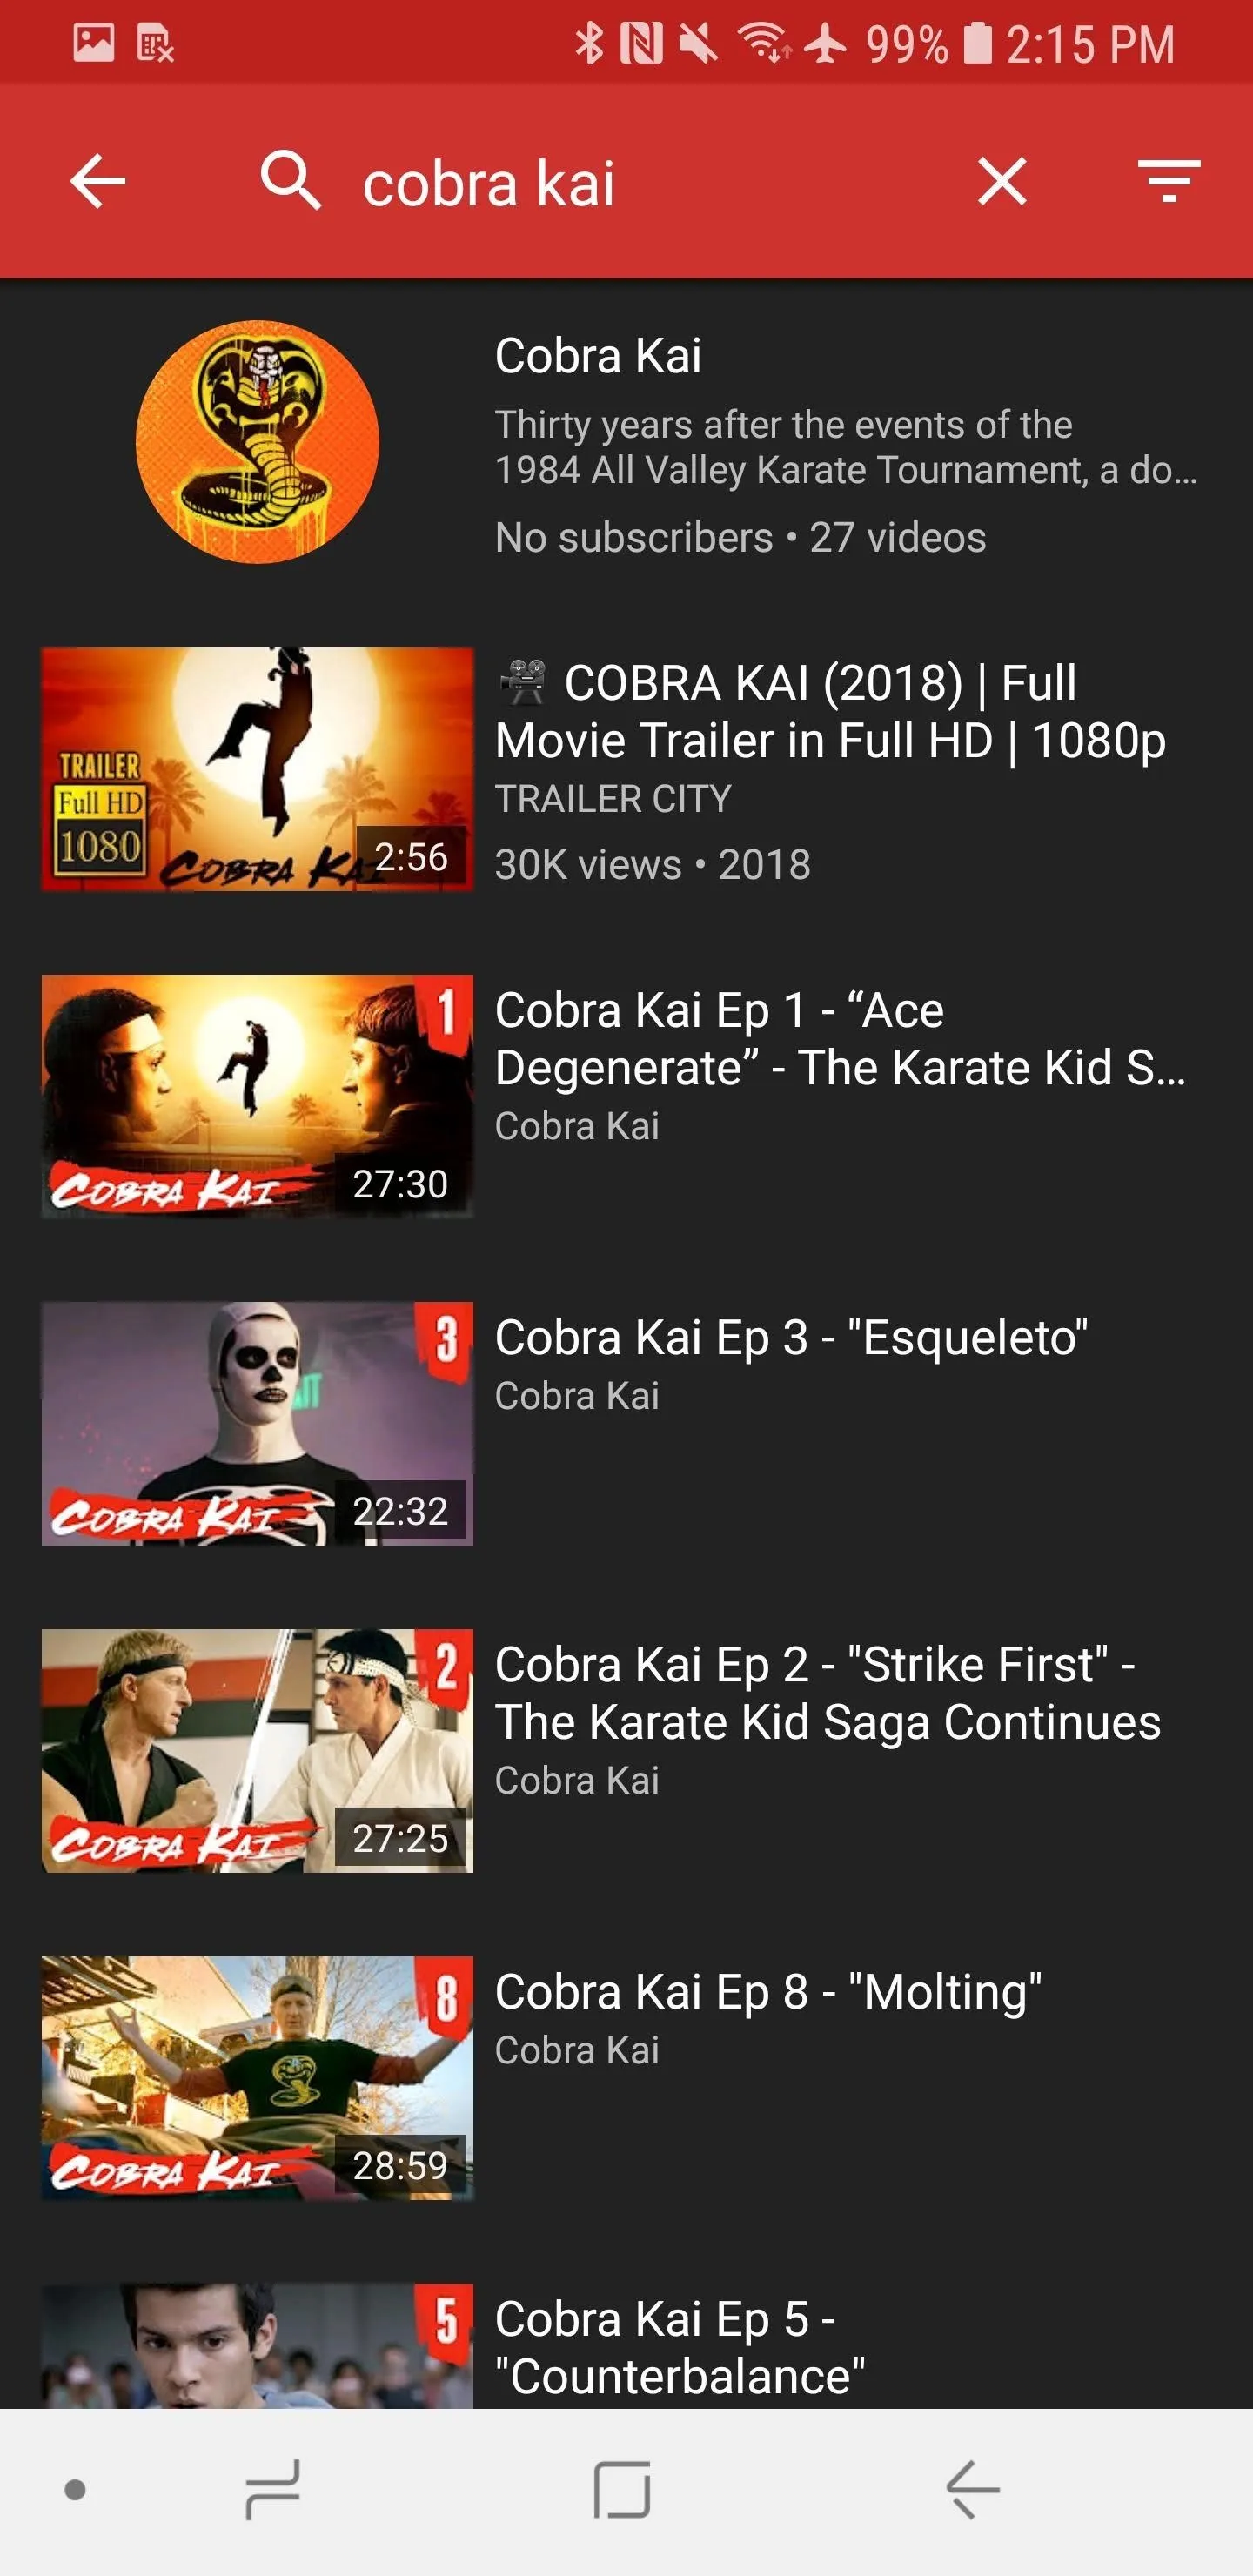Screen dimensions: 1253x2576
Task: Select the Ep 1 Ace Degenerate title
Action: coord(840,1039)
